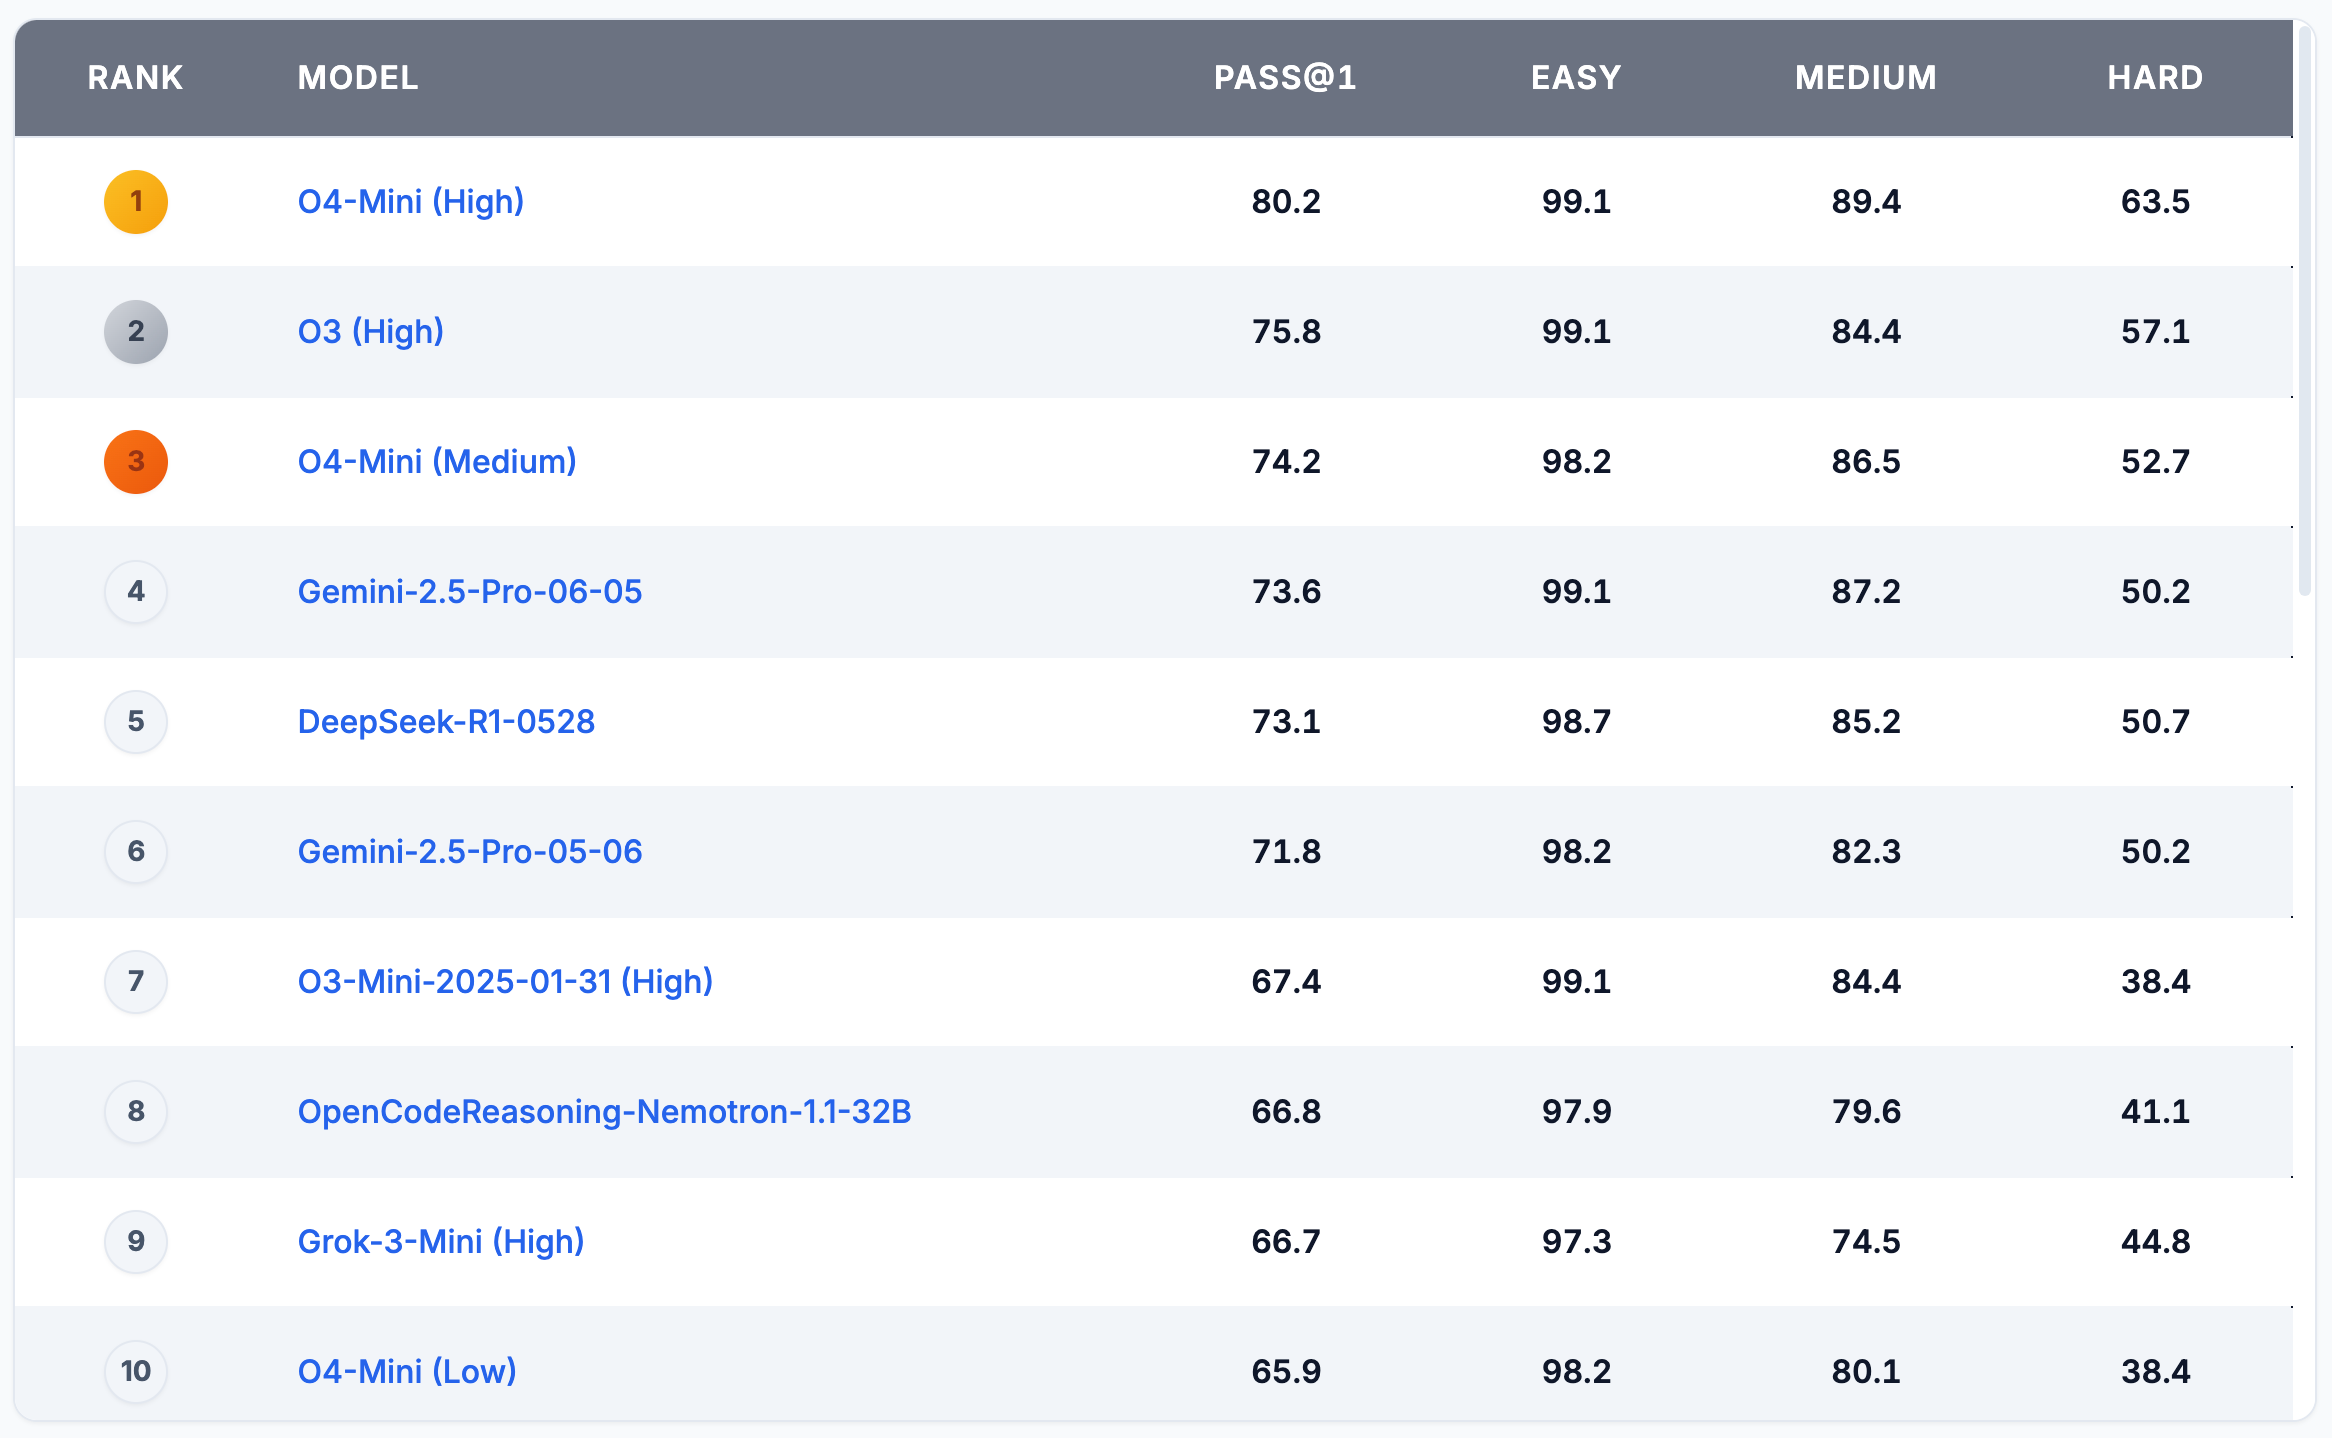
Task: Sort by the HARD column header
Action: [2155, 78]
